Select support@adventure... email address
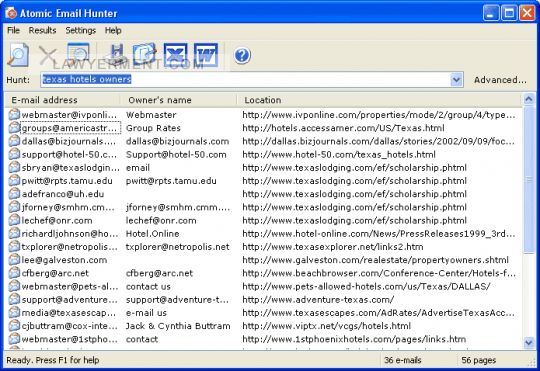This screenshot has height=371, width=540. 70,300
